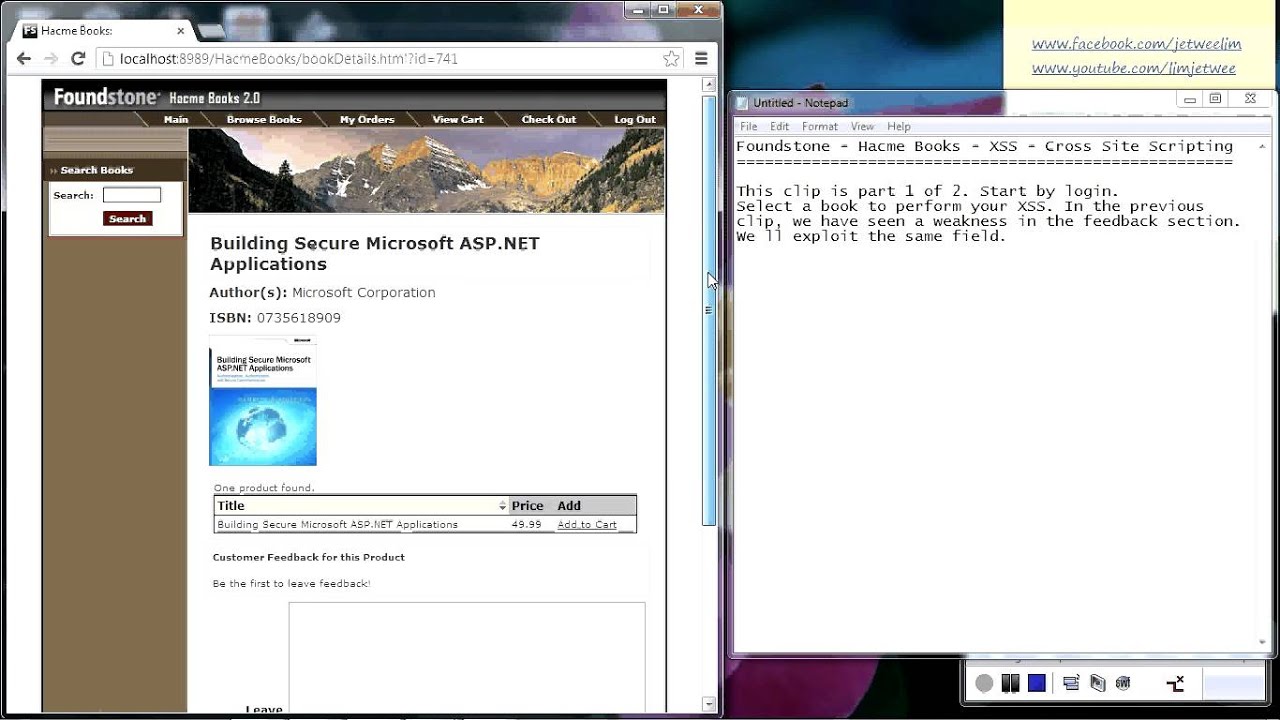Reload the page with the refresh icon
This screenshot has width=1280, height=720.
click(78, 59)
